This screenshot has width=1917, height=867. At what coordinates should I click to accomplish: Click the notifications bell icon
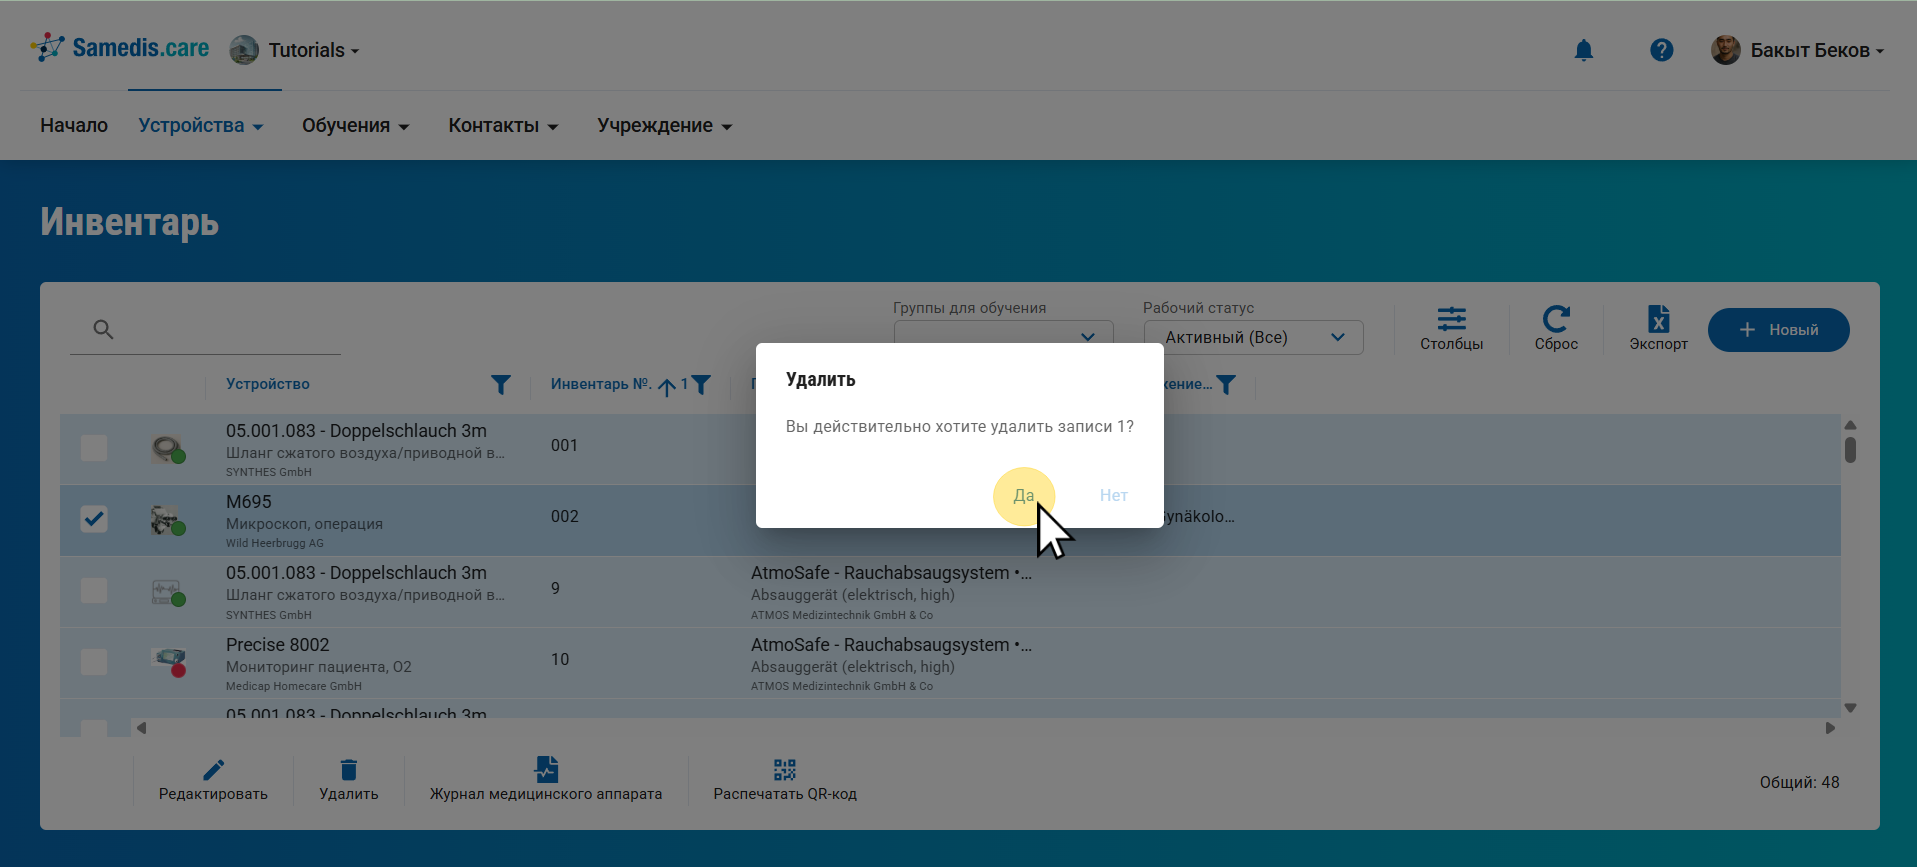coord(1583,50)
